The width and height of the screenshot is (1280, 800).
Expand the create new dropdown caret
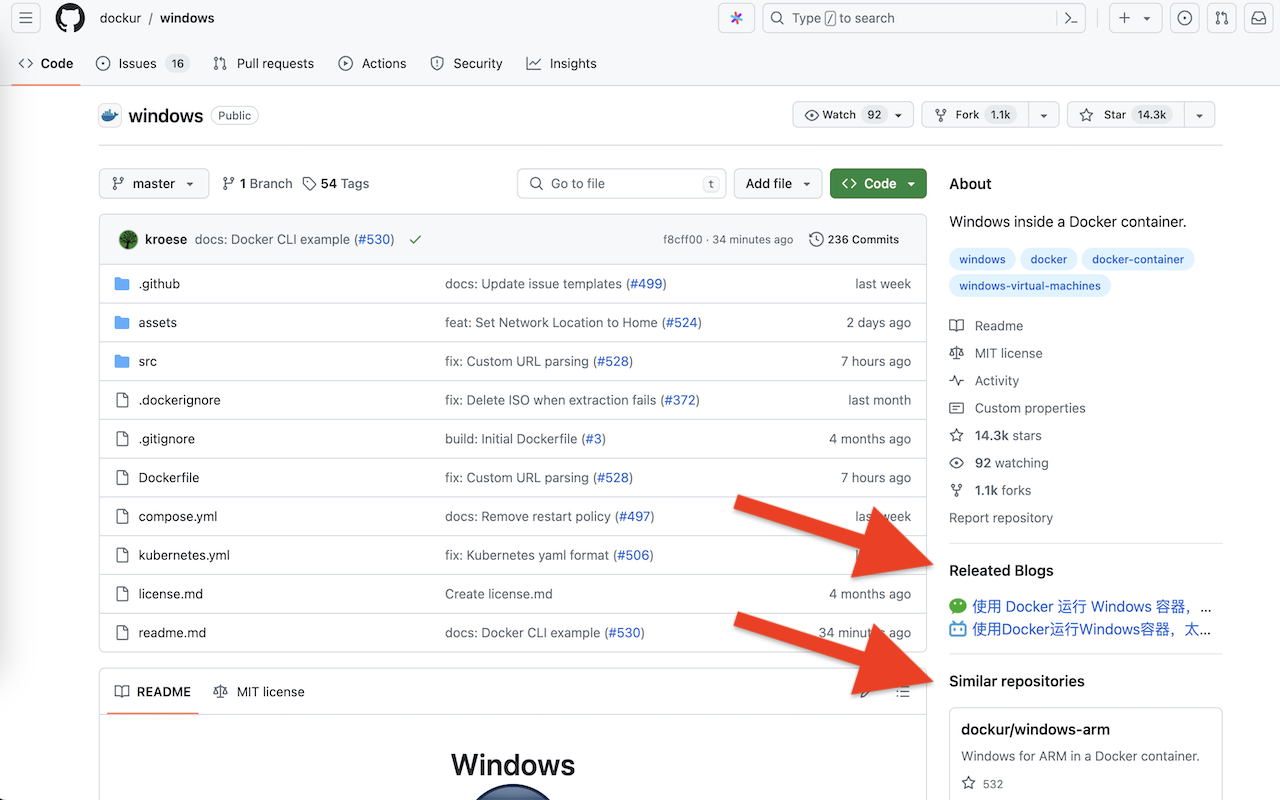coord(1148,18)
